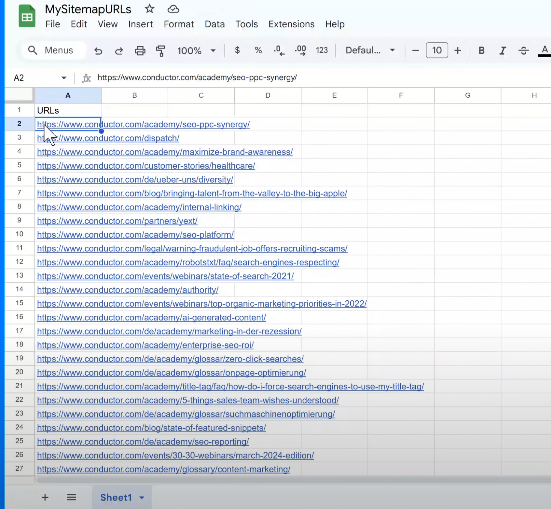The width and height of the screenshot is (551, 509).
Task: Open the state-of-search-2021 webinar link
Action: (166, 276)
